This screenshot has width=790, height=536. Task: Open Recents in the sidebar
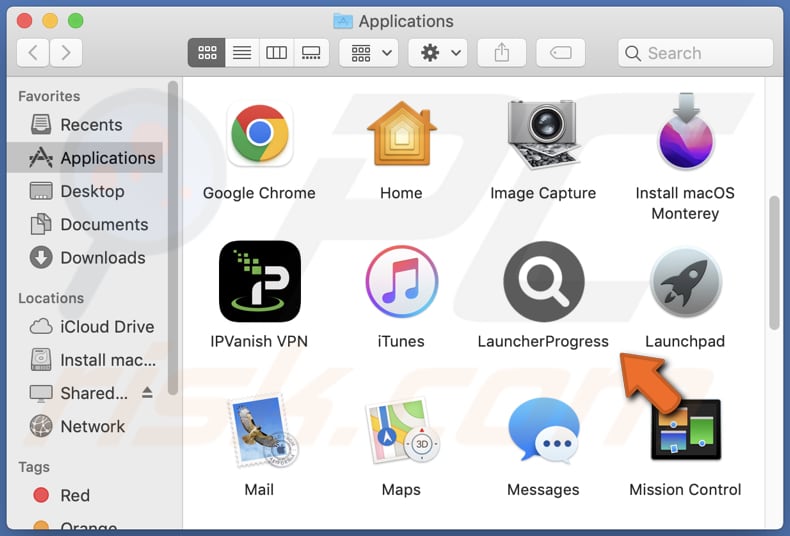(x=86, y=124)
